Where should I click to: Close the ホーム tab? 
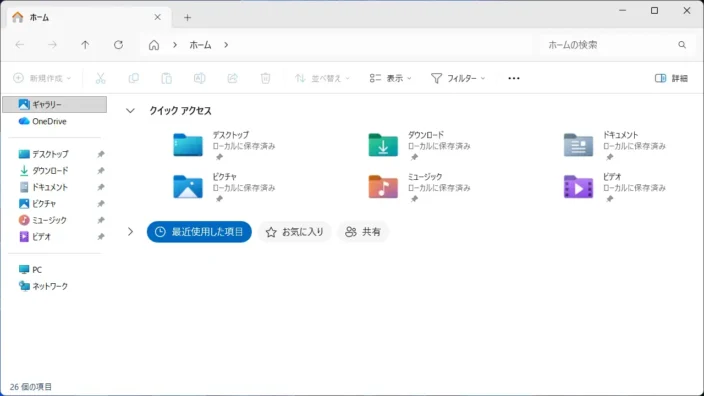[x=158, y=17]
